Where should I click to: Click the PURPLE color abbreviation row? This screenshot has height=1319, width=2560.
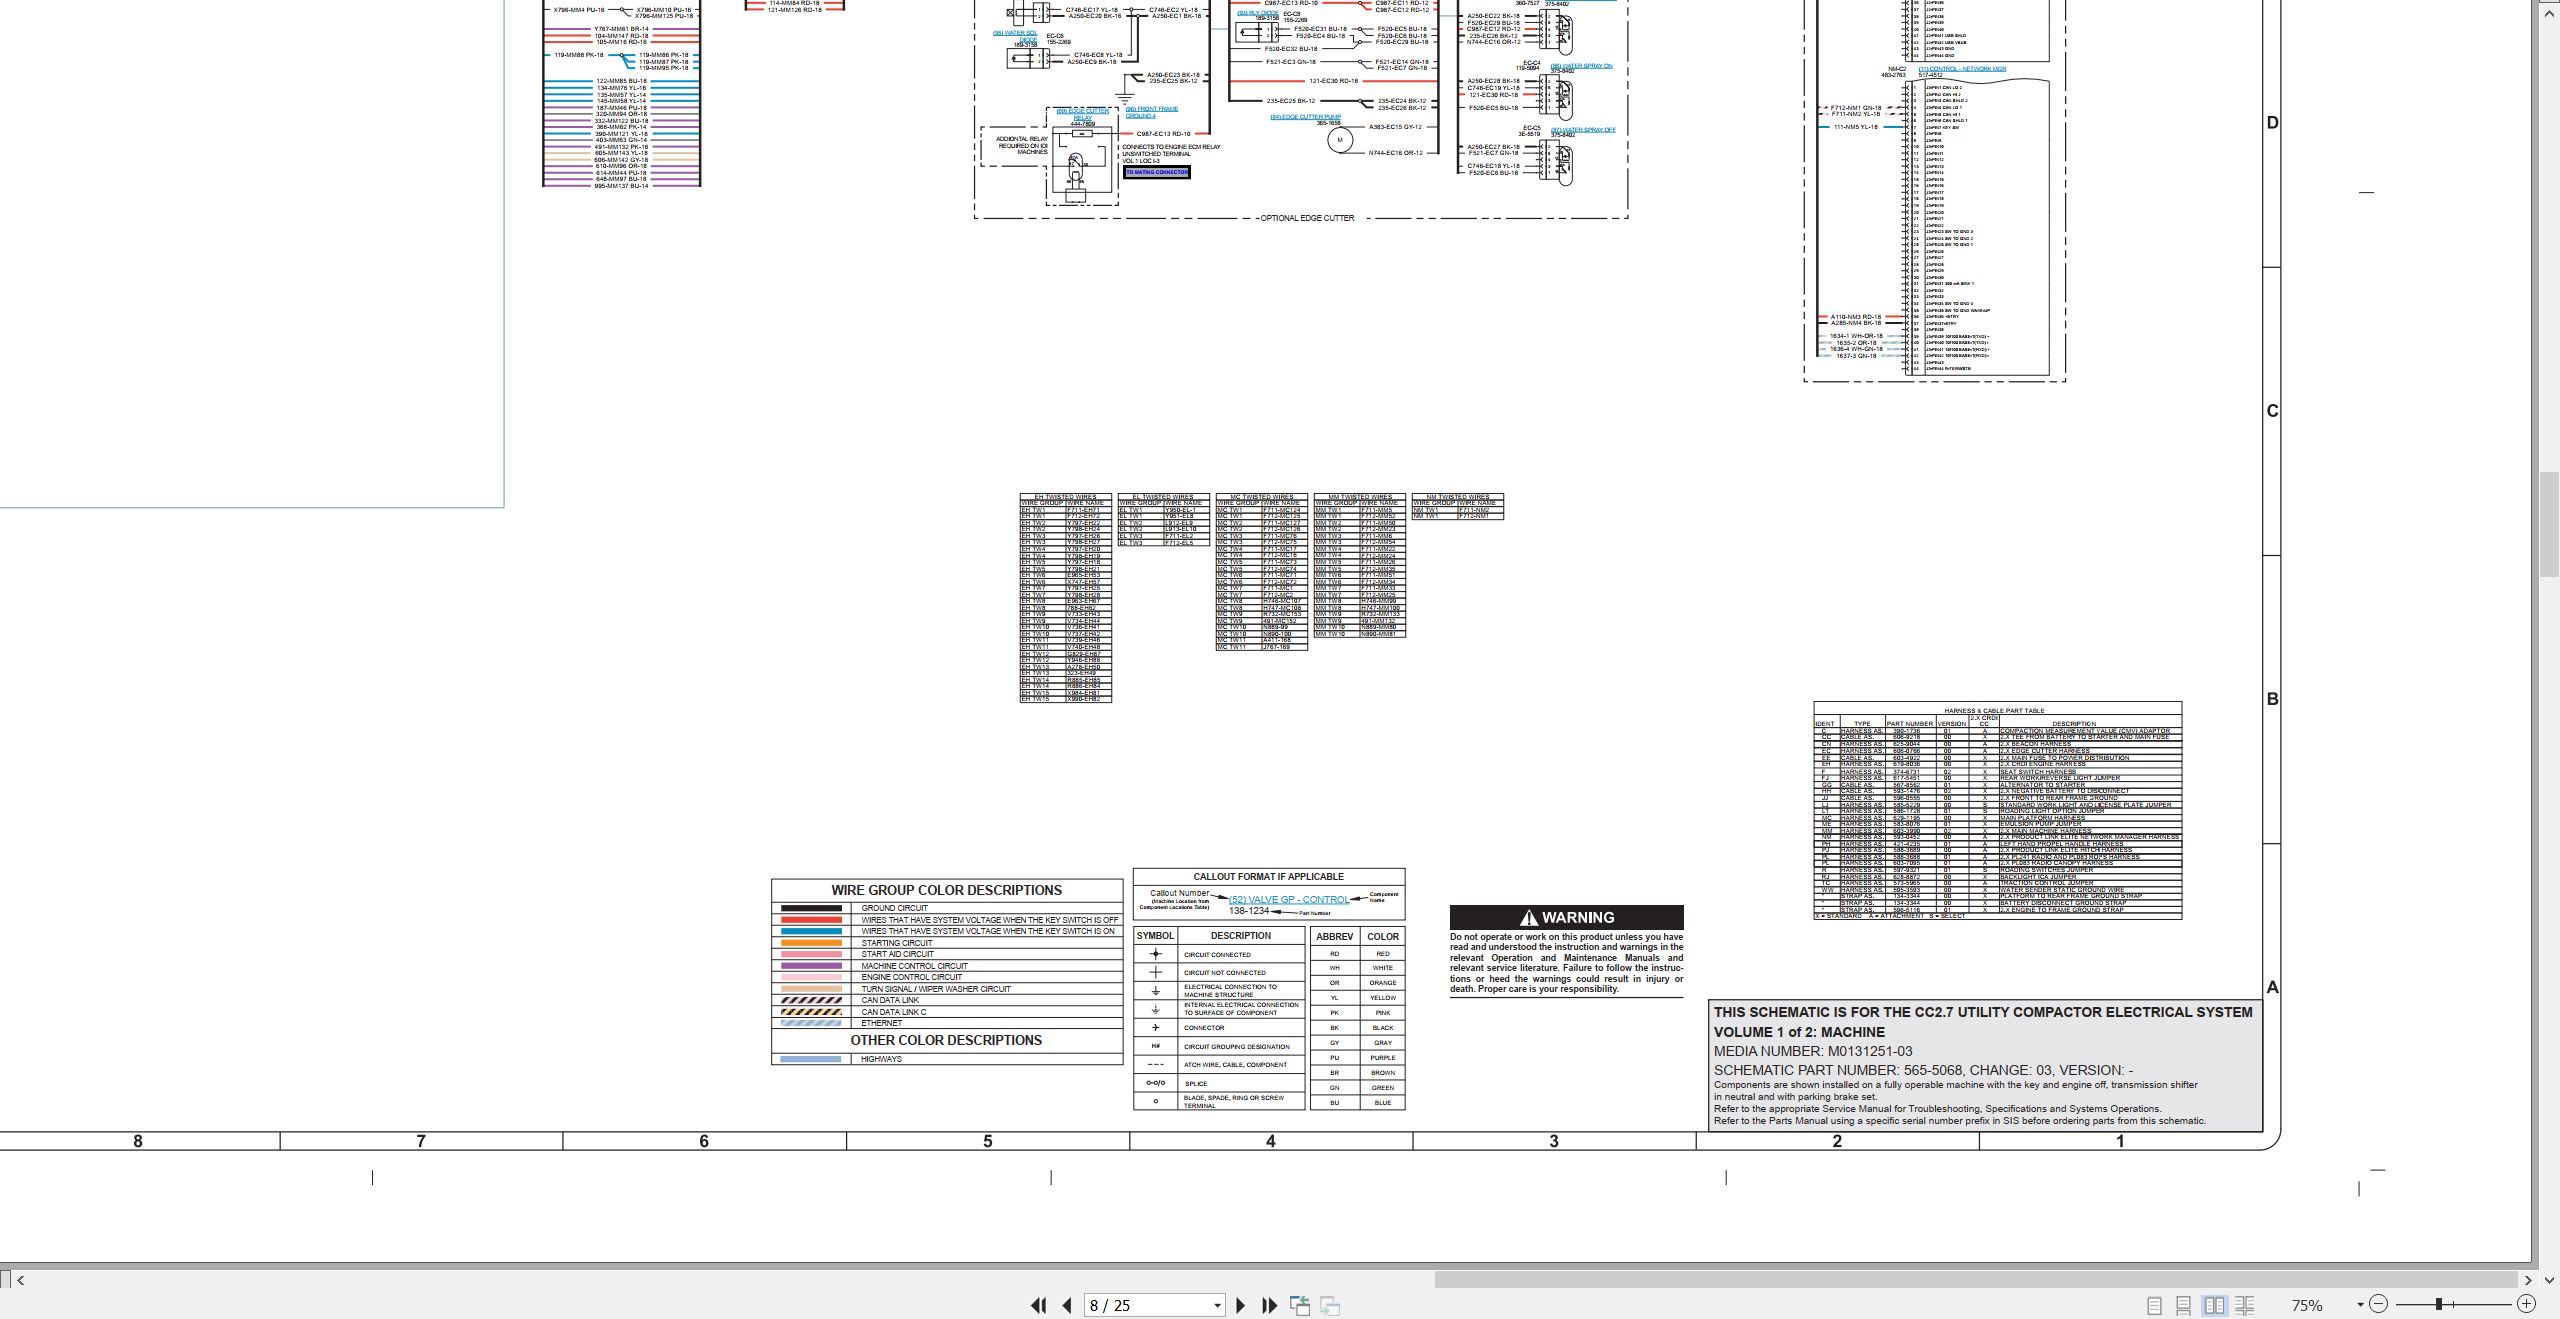1357,1058
